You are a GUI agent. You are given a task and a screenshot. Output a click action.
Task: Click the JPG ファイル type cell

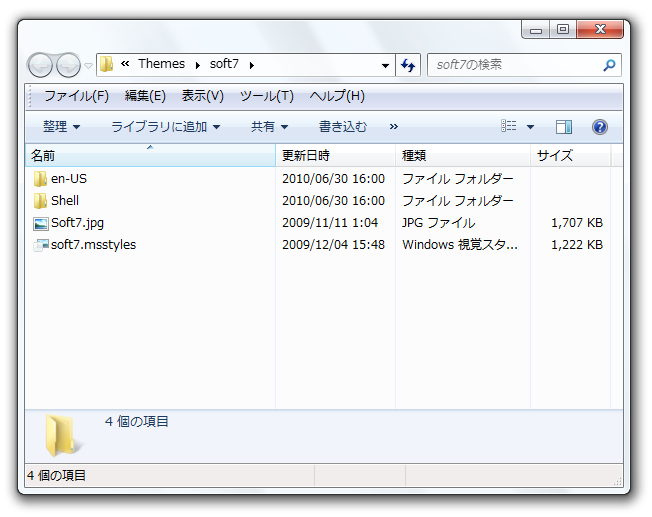coord(439,223)
